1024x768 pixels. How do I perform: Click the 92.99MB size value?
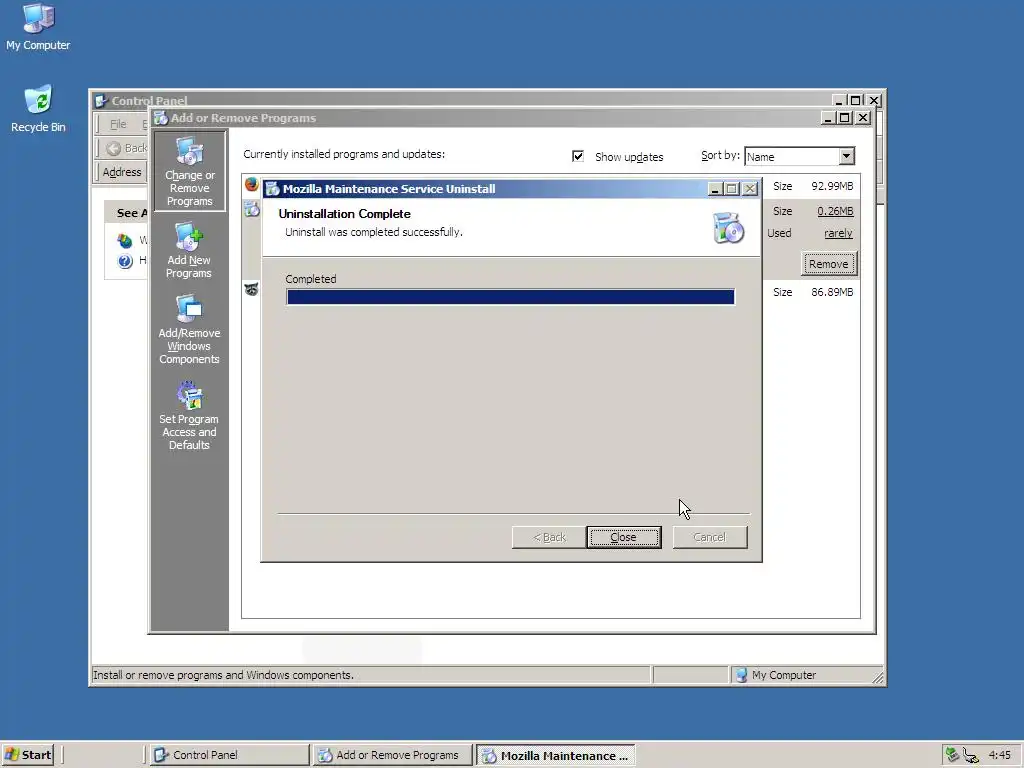(832, 186)
